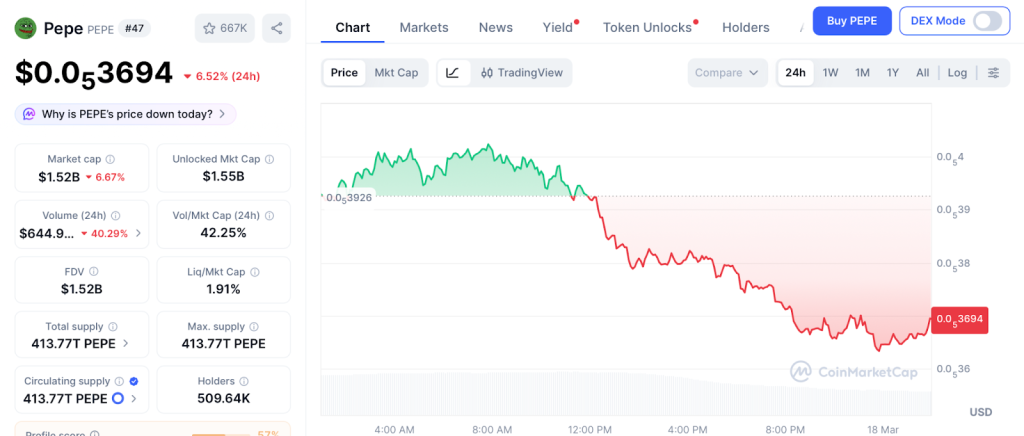Select the 1W time range
This screenshot has height=436, width=1024.
tap(830, 73)
